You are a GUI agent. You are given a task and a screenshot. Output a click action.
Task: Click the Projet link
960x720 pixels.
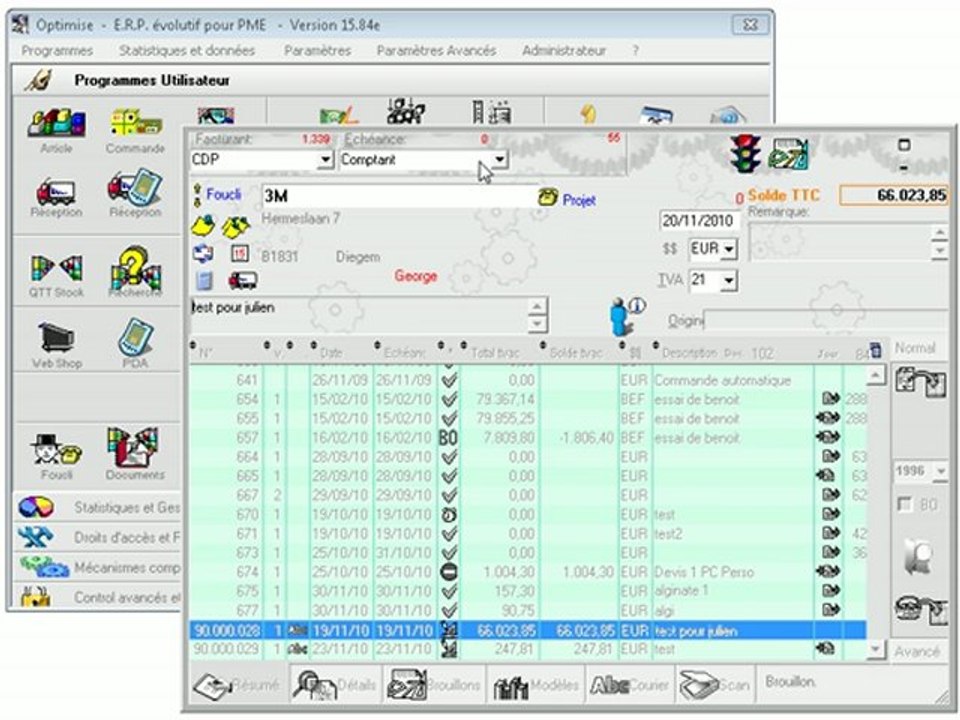coord(579,200)
